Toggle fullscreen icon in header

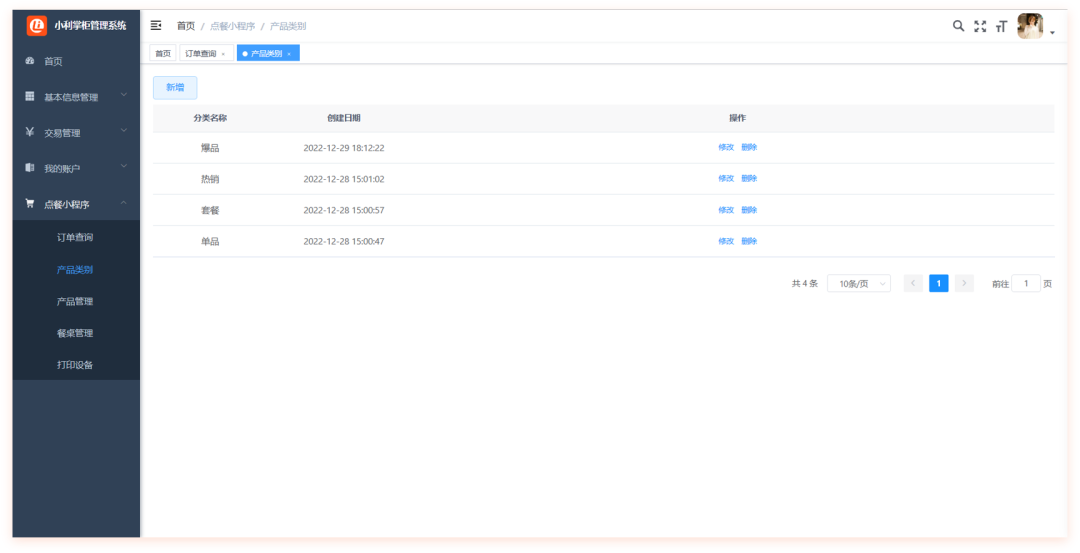980,26
